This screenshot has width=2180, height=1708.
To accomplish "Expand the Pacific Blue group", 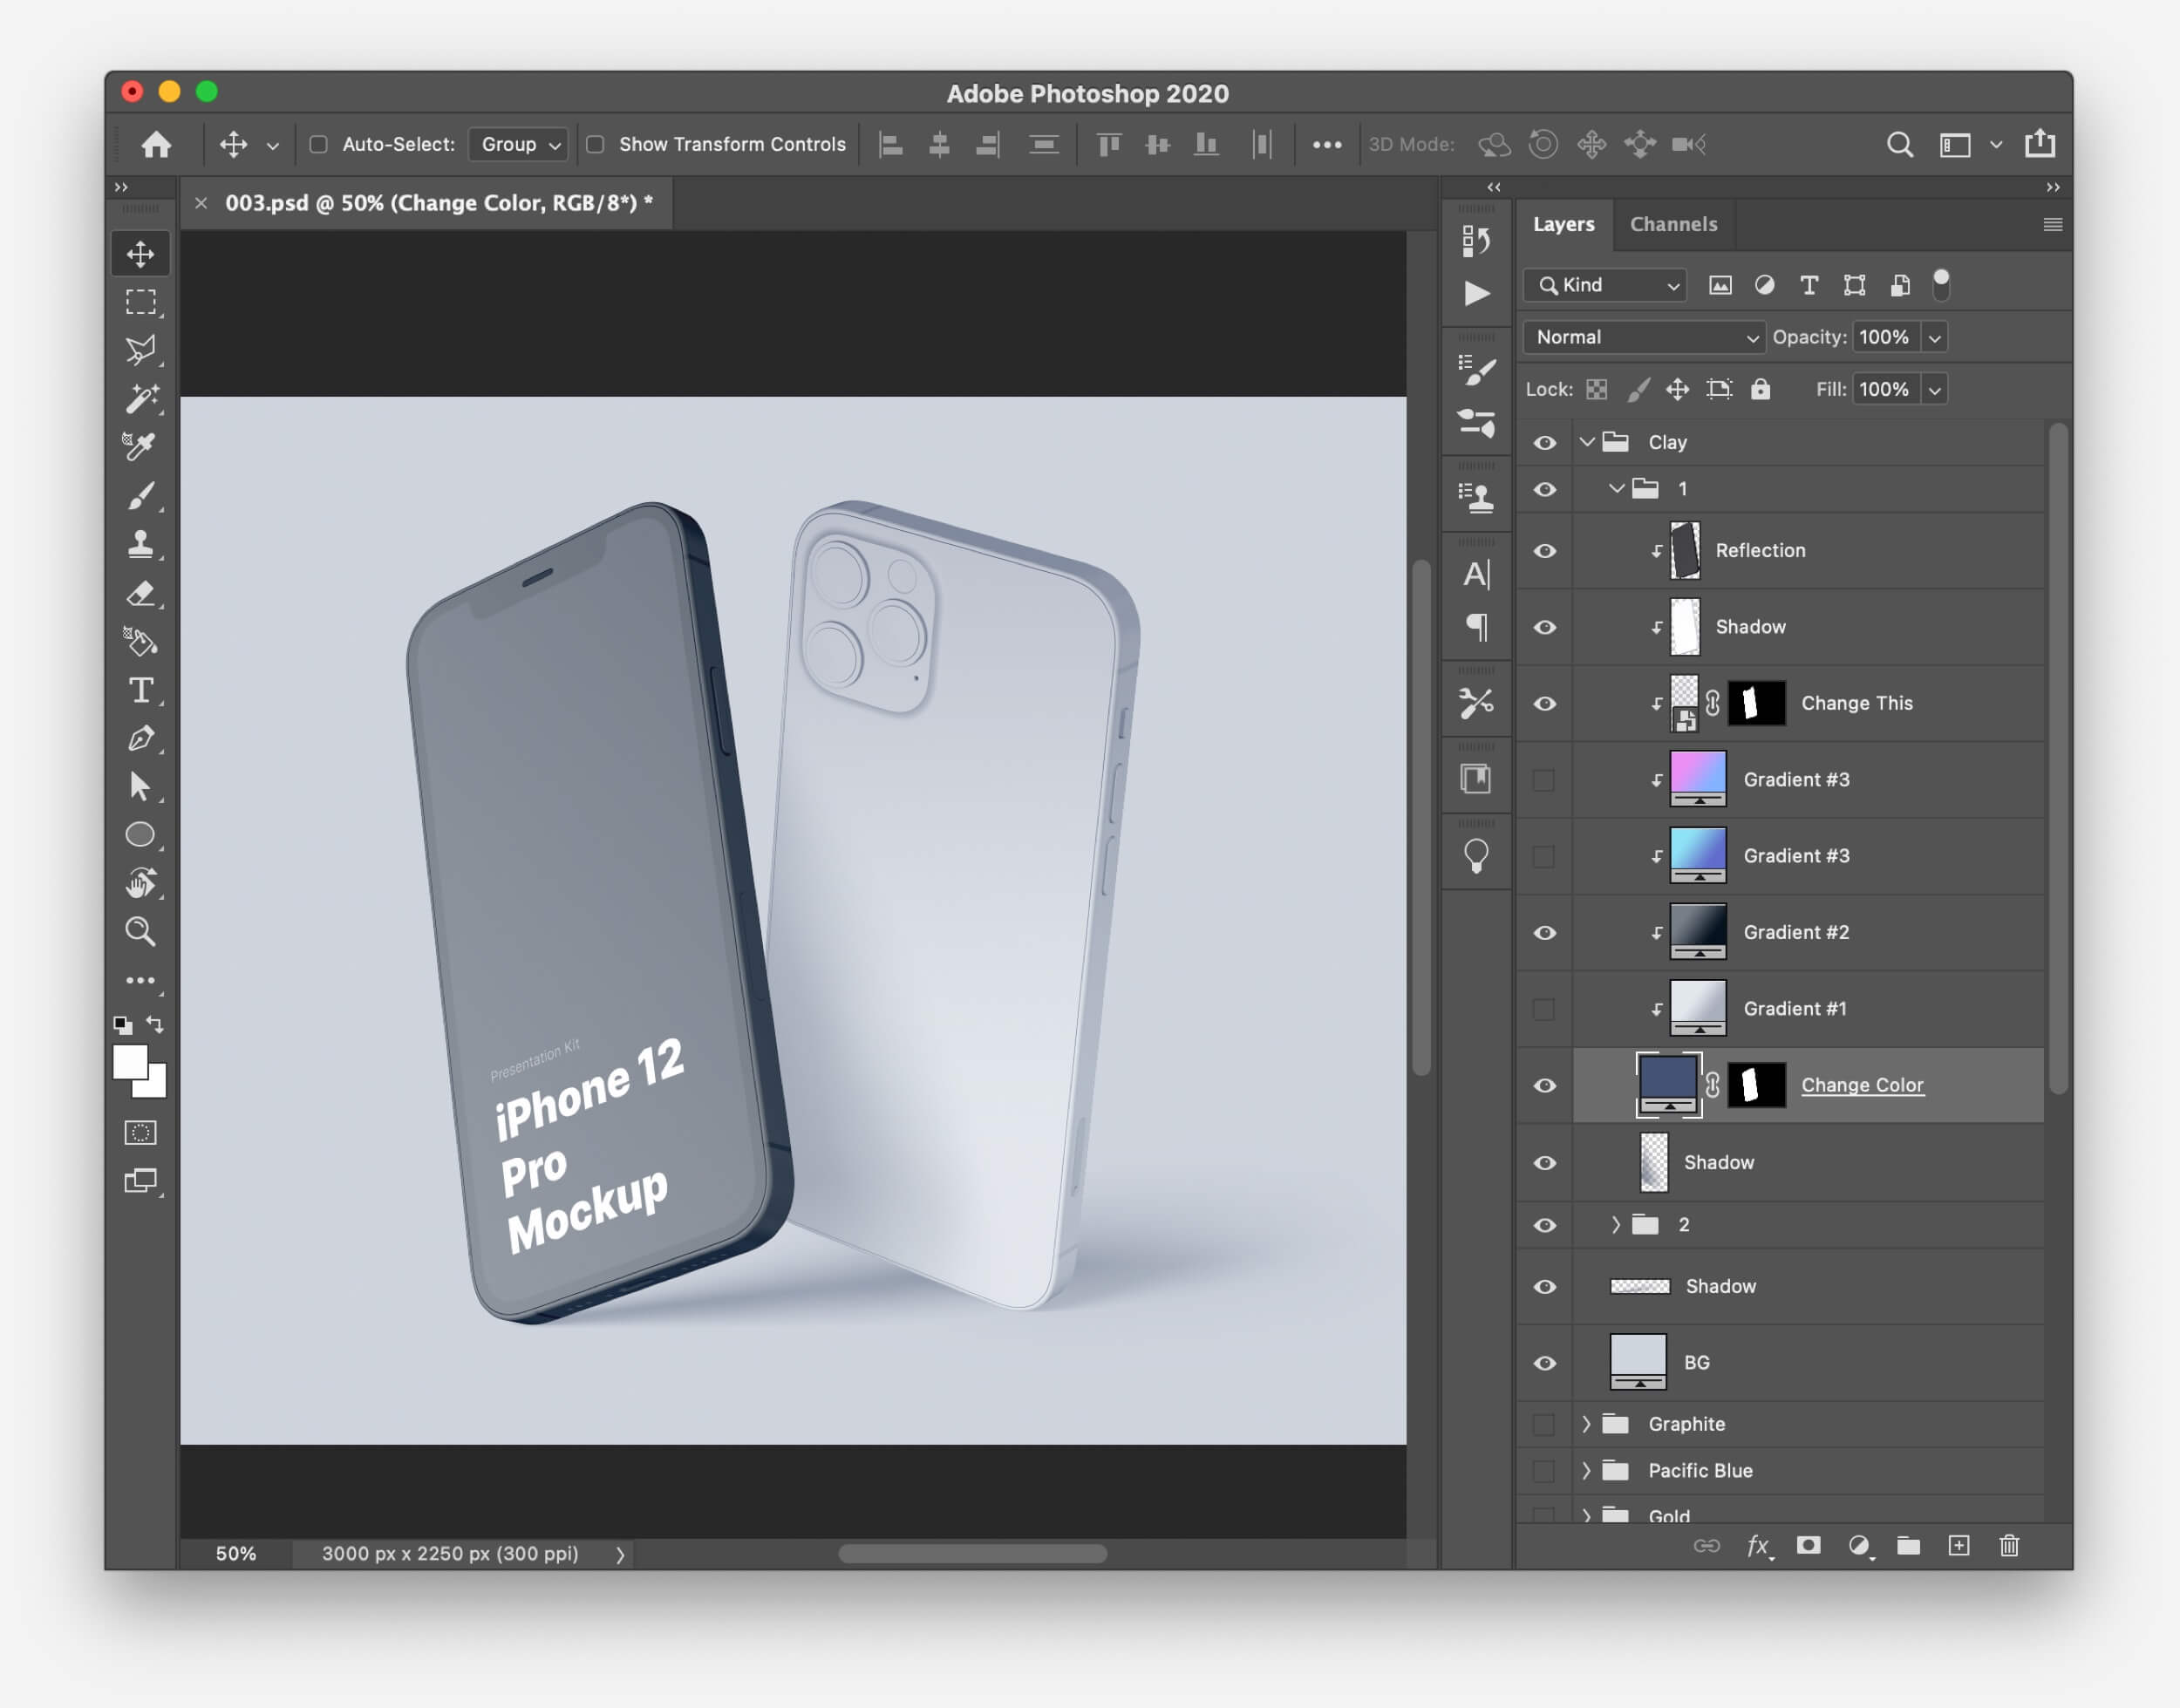I will 1587,1471.
